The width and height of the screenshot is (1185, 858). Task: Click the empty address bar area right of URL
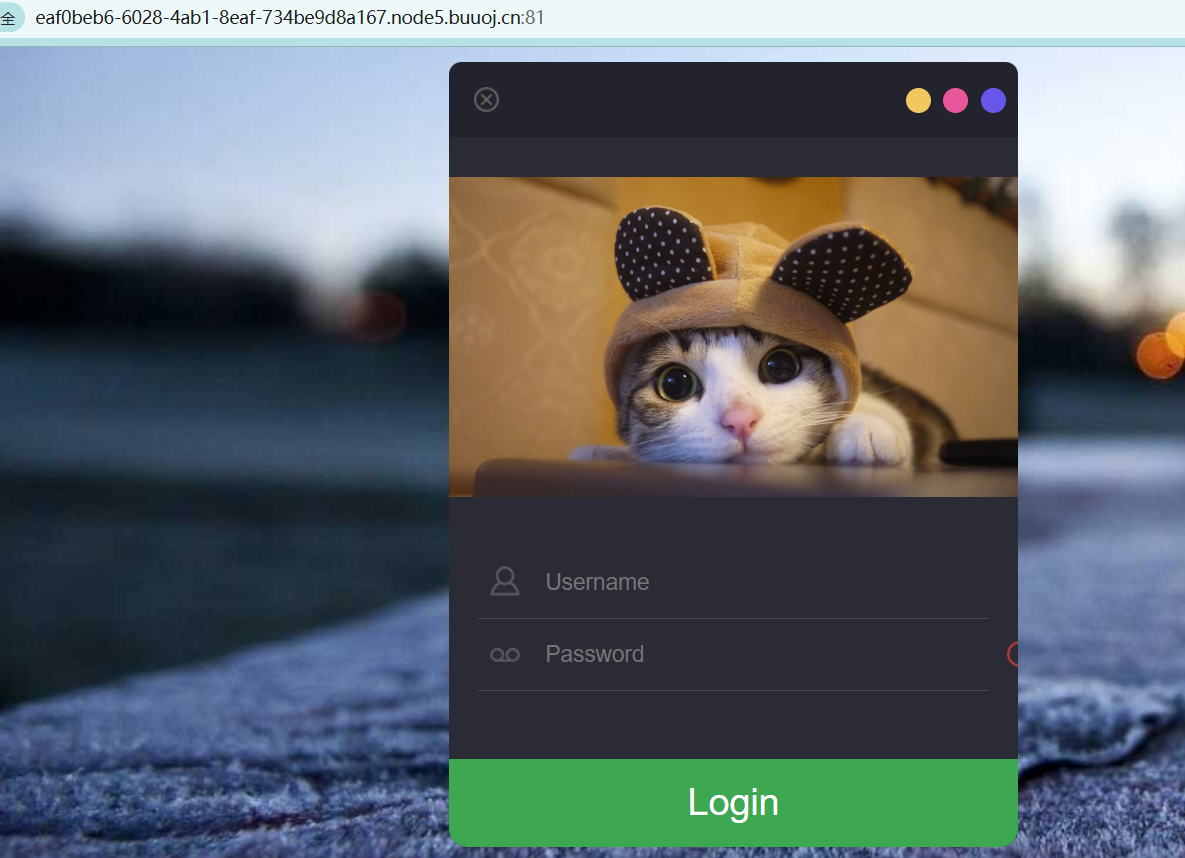point(850,18)
